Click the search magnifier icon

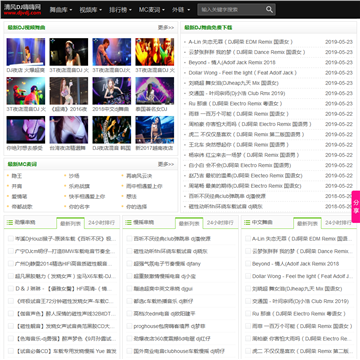pos(269,10)
